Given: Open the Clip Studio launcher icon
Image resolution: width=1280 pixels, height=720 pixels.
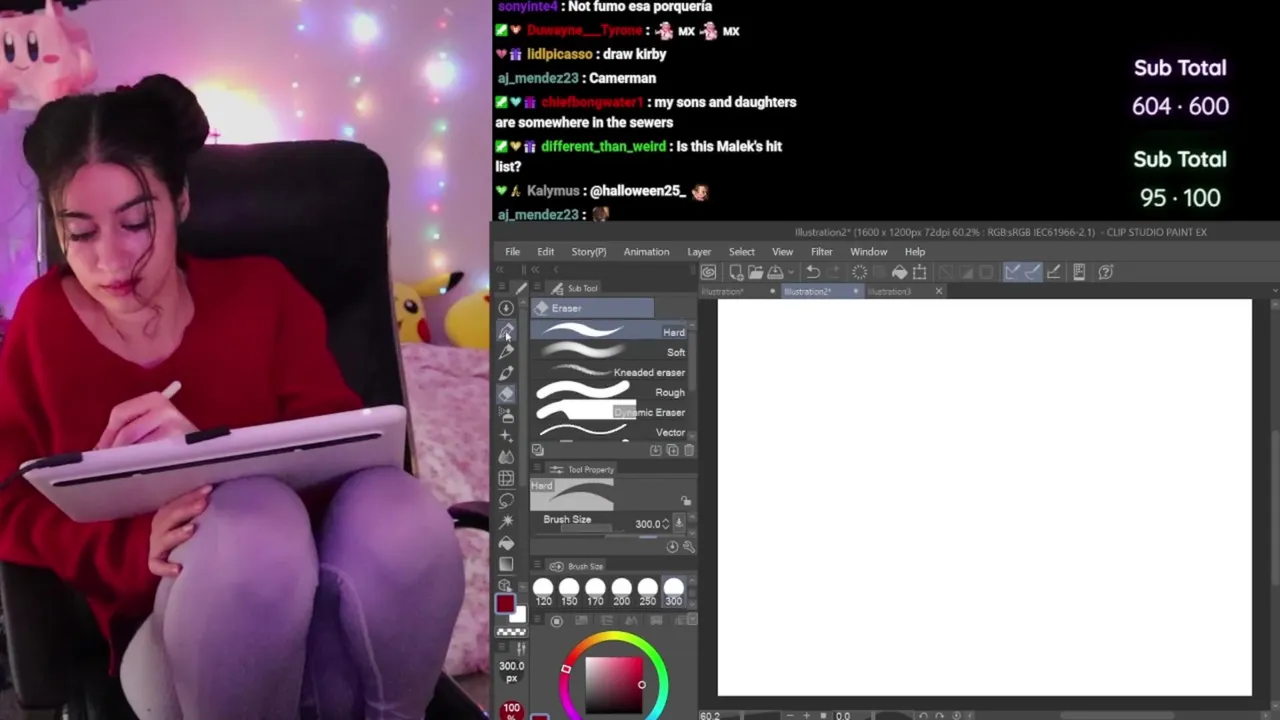Looking at the screenshot, I should 708,272.
